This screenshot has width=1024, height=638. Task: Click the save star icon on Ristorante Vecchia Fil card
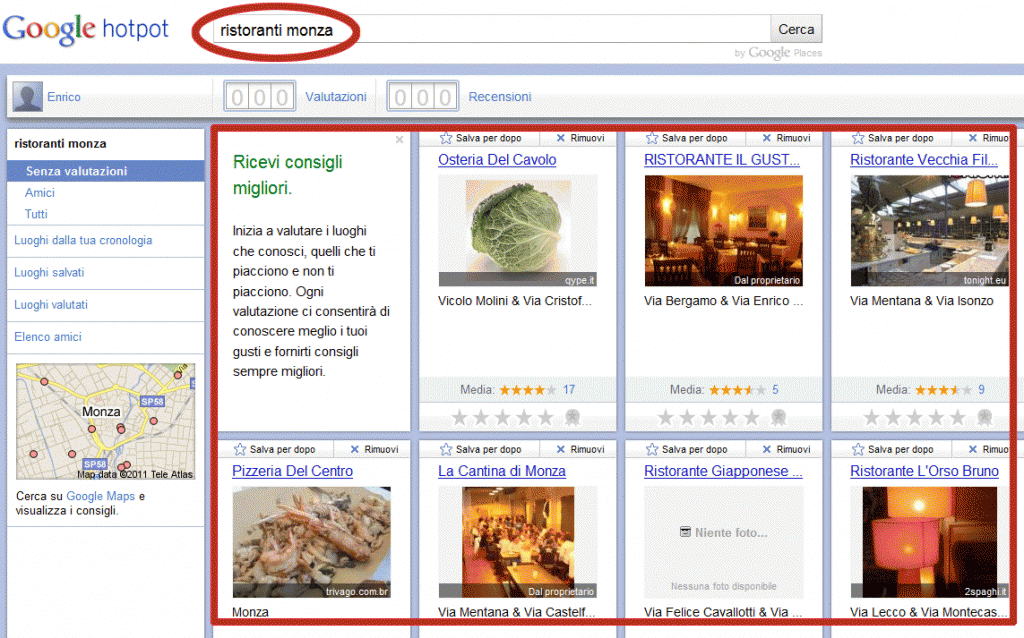(x=858, y=138)
